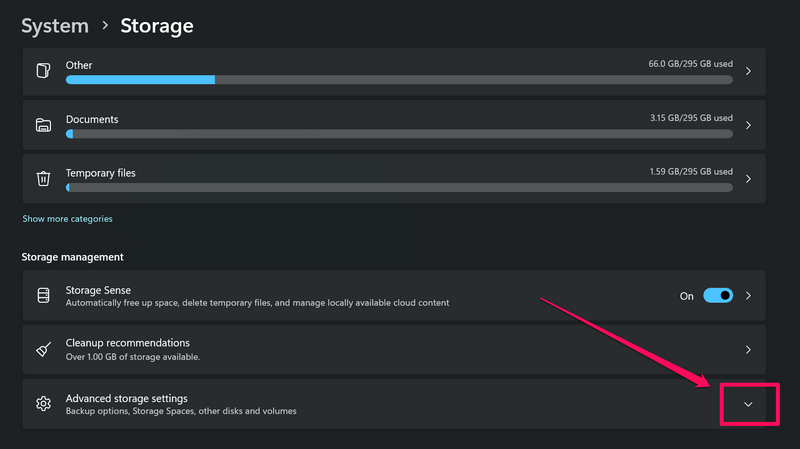The image size is (800, 449).
Task: Click the Advanced storage settings gear icon
Action: click(43, 404)
